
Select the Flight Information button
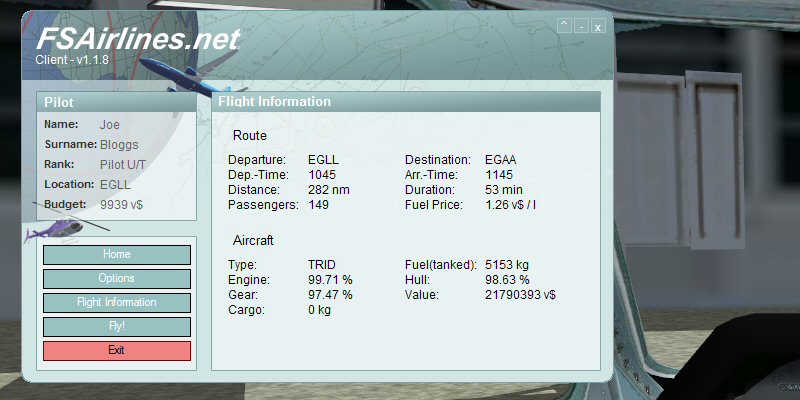117,303
